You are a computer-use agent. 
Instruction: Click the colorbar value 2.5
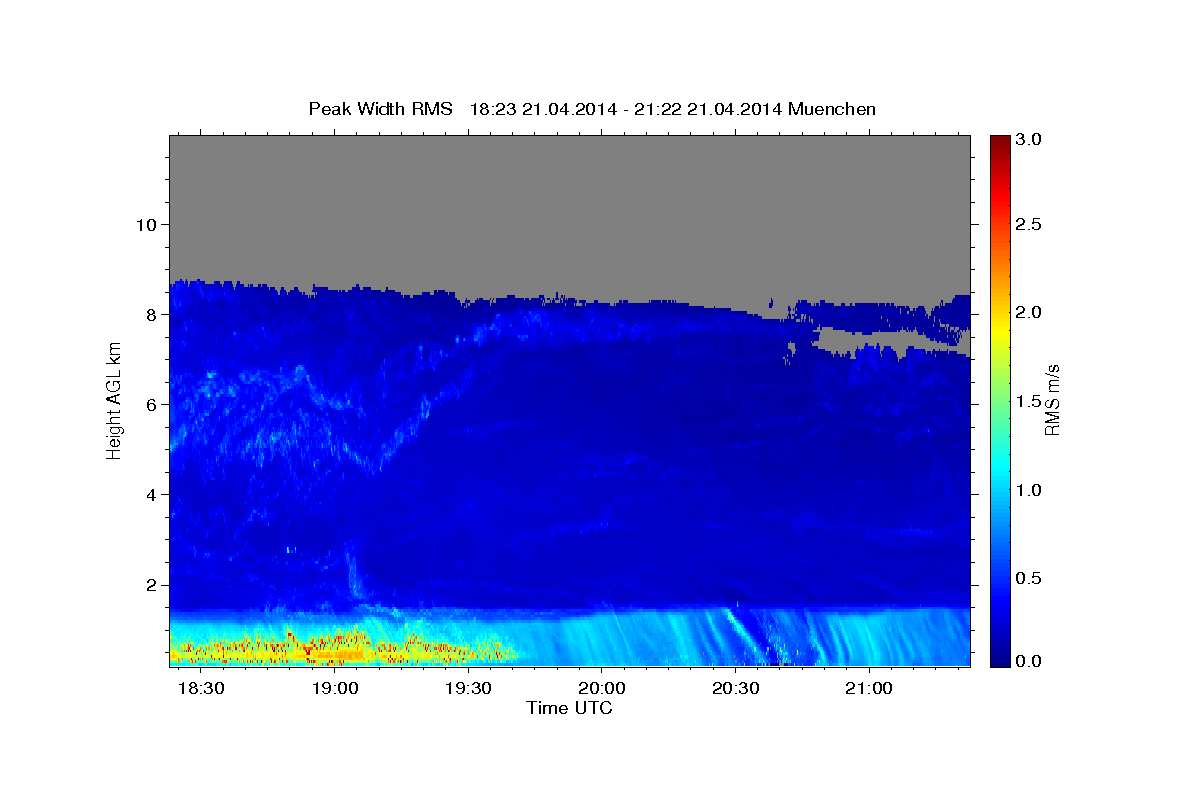coord(1029,223)
